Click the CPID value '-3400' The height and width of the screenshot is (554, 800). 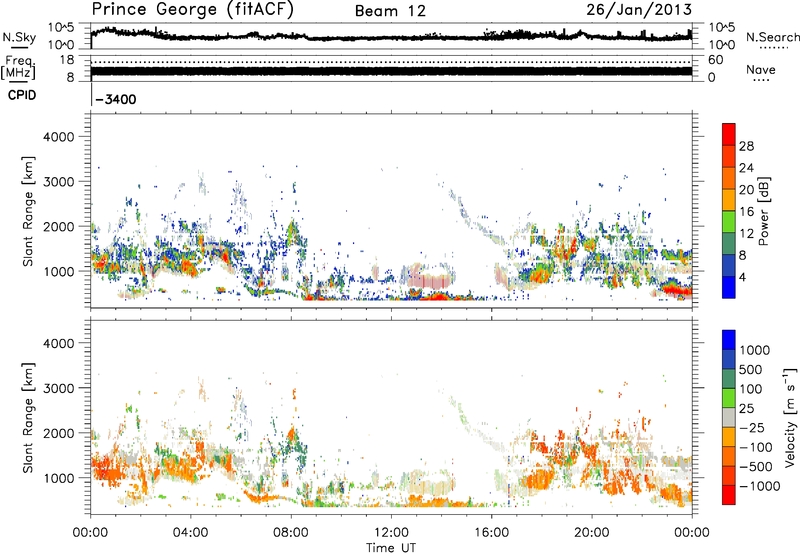(116, 99)
